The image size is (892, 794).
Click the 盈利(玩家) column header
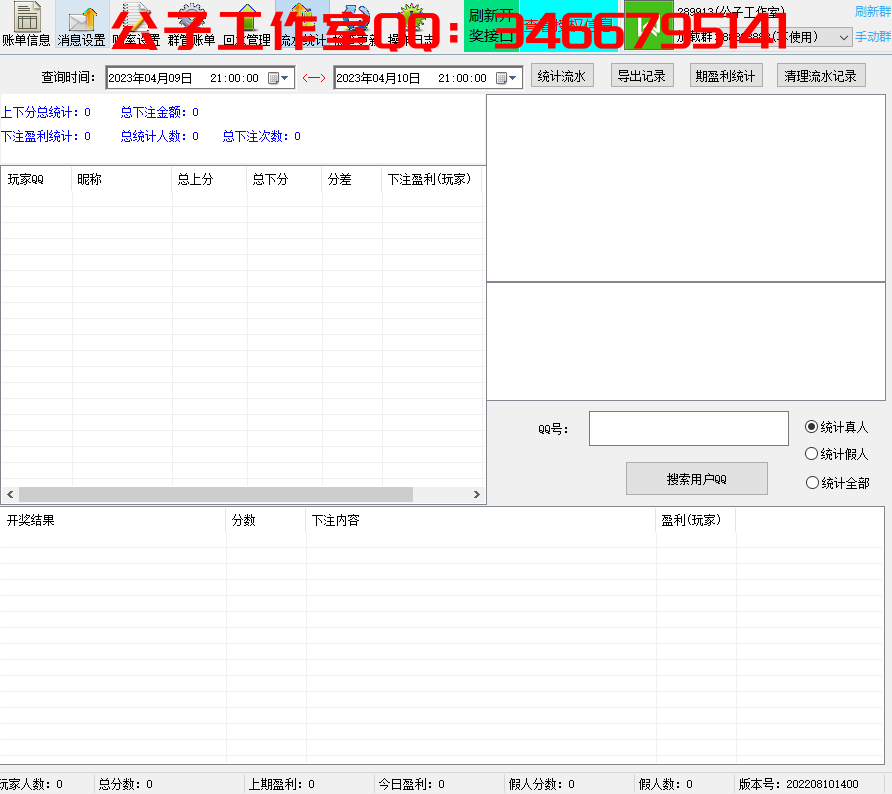click(x=696, y=520)
